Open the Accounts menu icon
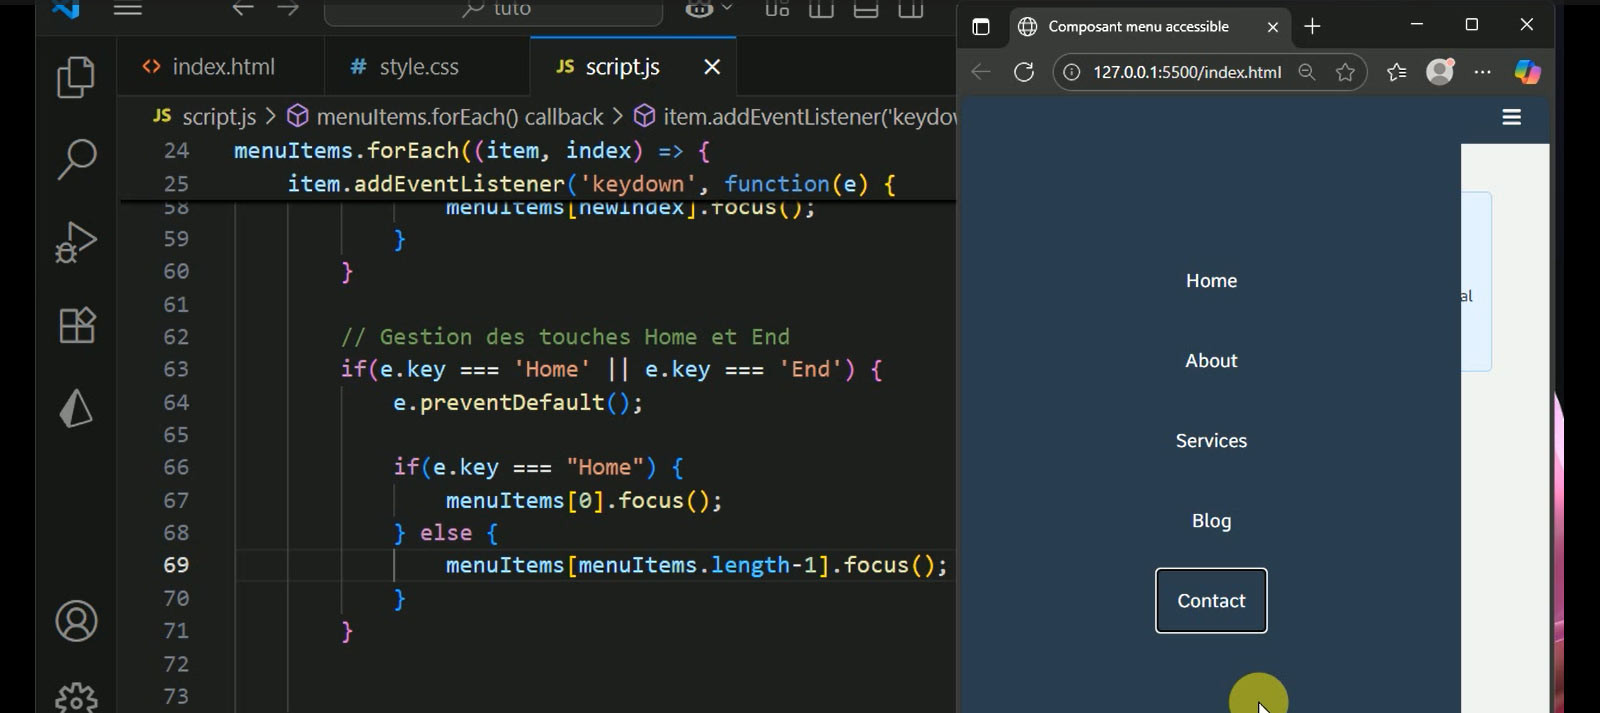This screenshot has height=713, width=1600. coord(76,621)
